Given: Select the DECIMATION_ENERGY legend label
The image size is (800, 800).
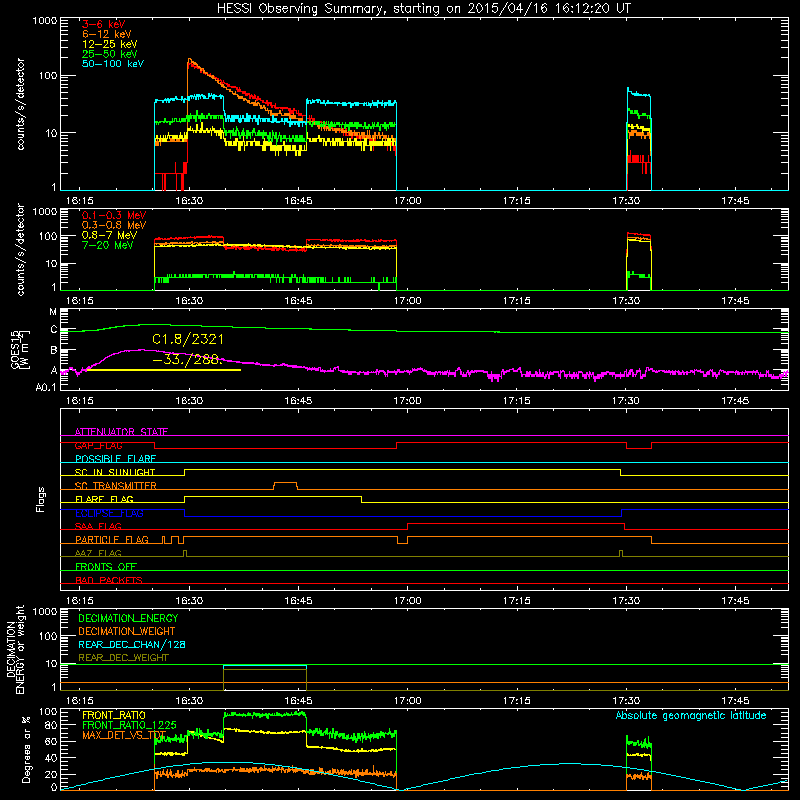Looking at the screenshot, I should coord(128,618).
